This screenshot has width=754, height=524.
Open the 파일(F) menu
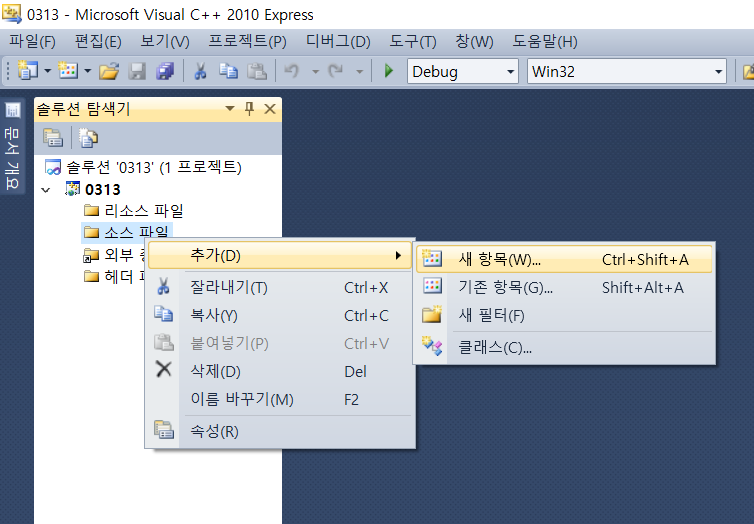(x=33, y=41)
